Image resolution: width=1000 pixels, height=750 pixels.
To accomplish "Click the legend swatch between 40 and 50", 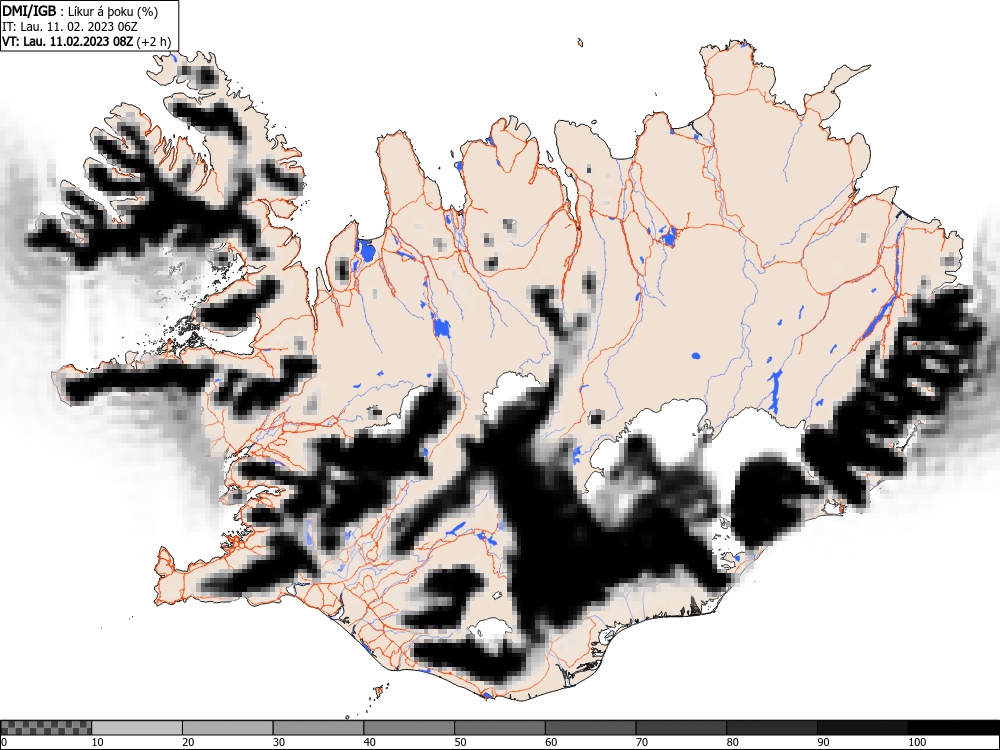I will 409,728.
